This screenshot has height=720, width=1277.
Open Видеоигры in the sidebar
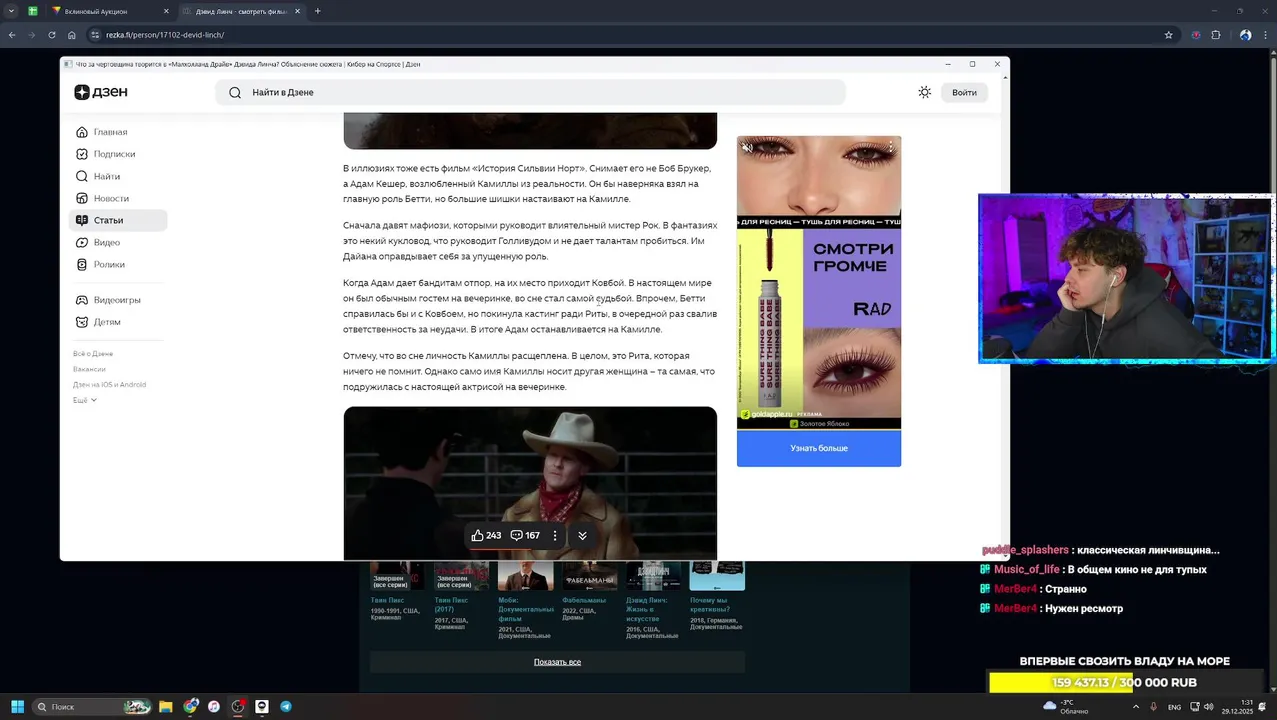(118, 300)
